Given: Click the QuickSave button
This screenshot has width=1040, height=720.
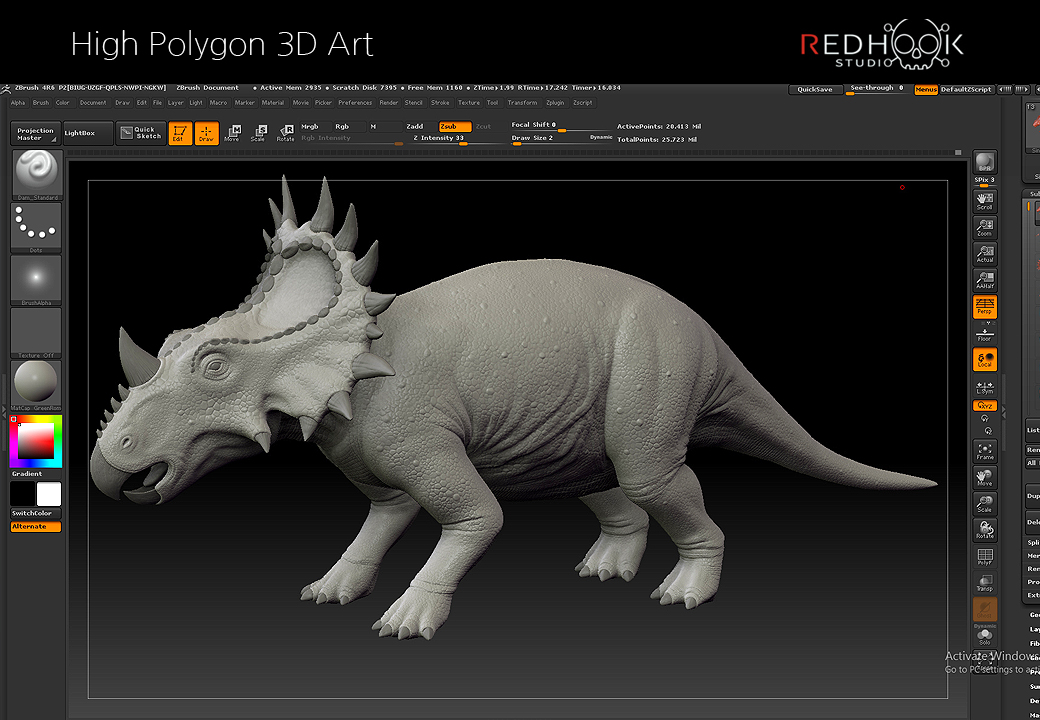Looking at the screenshot, I should (815, 90).
